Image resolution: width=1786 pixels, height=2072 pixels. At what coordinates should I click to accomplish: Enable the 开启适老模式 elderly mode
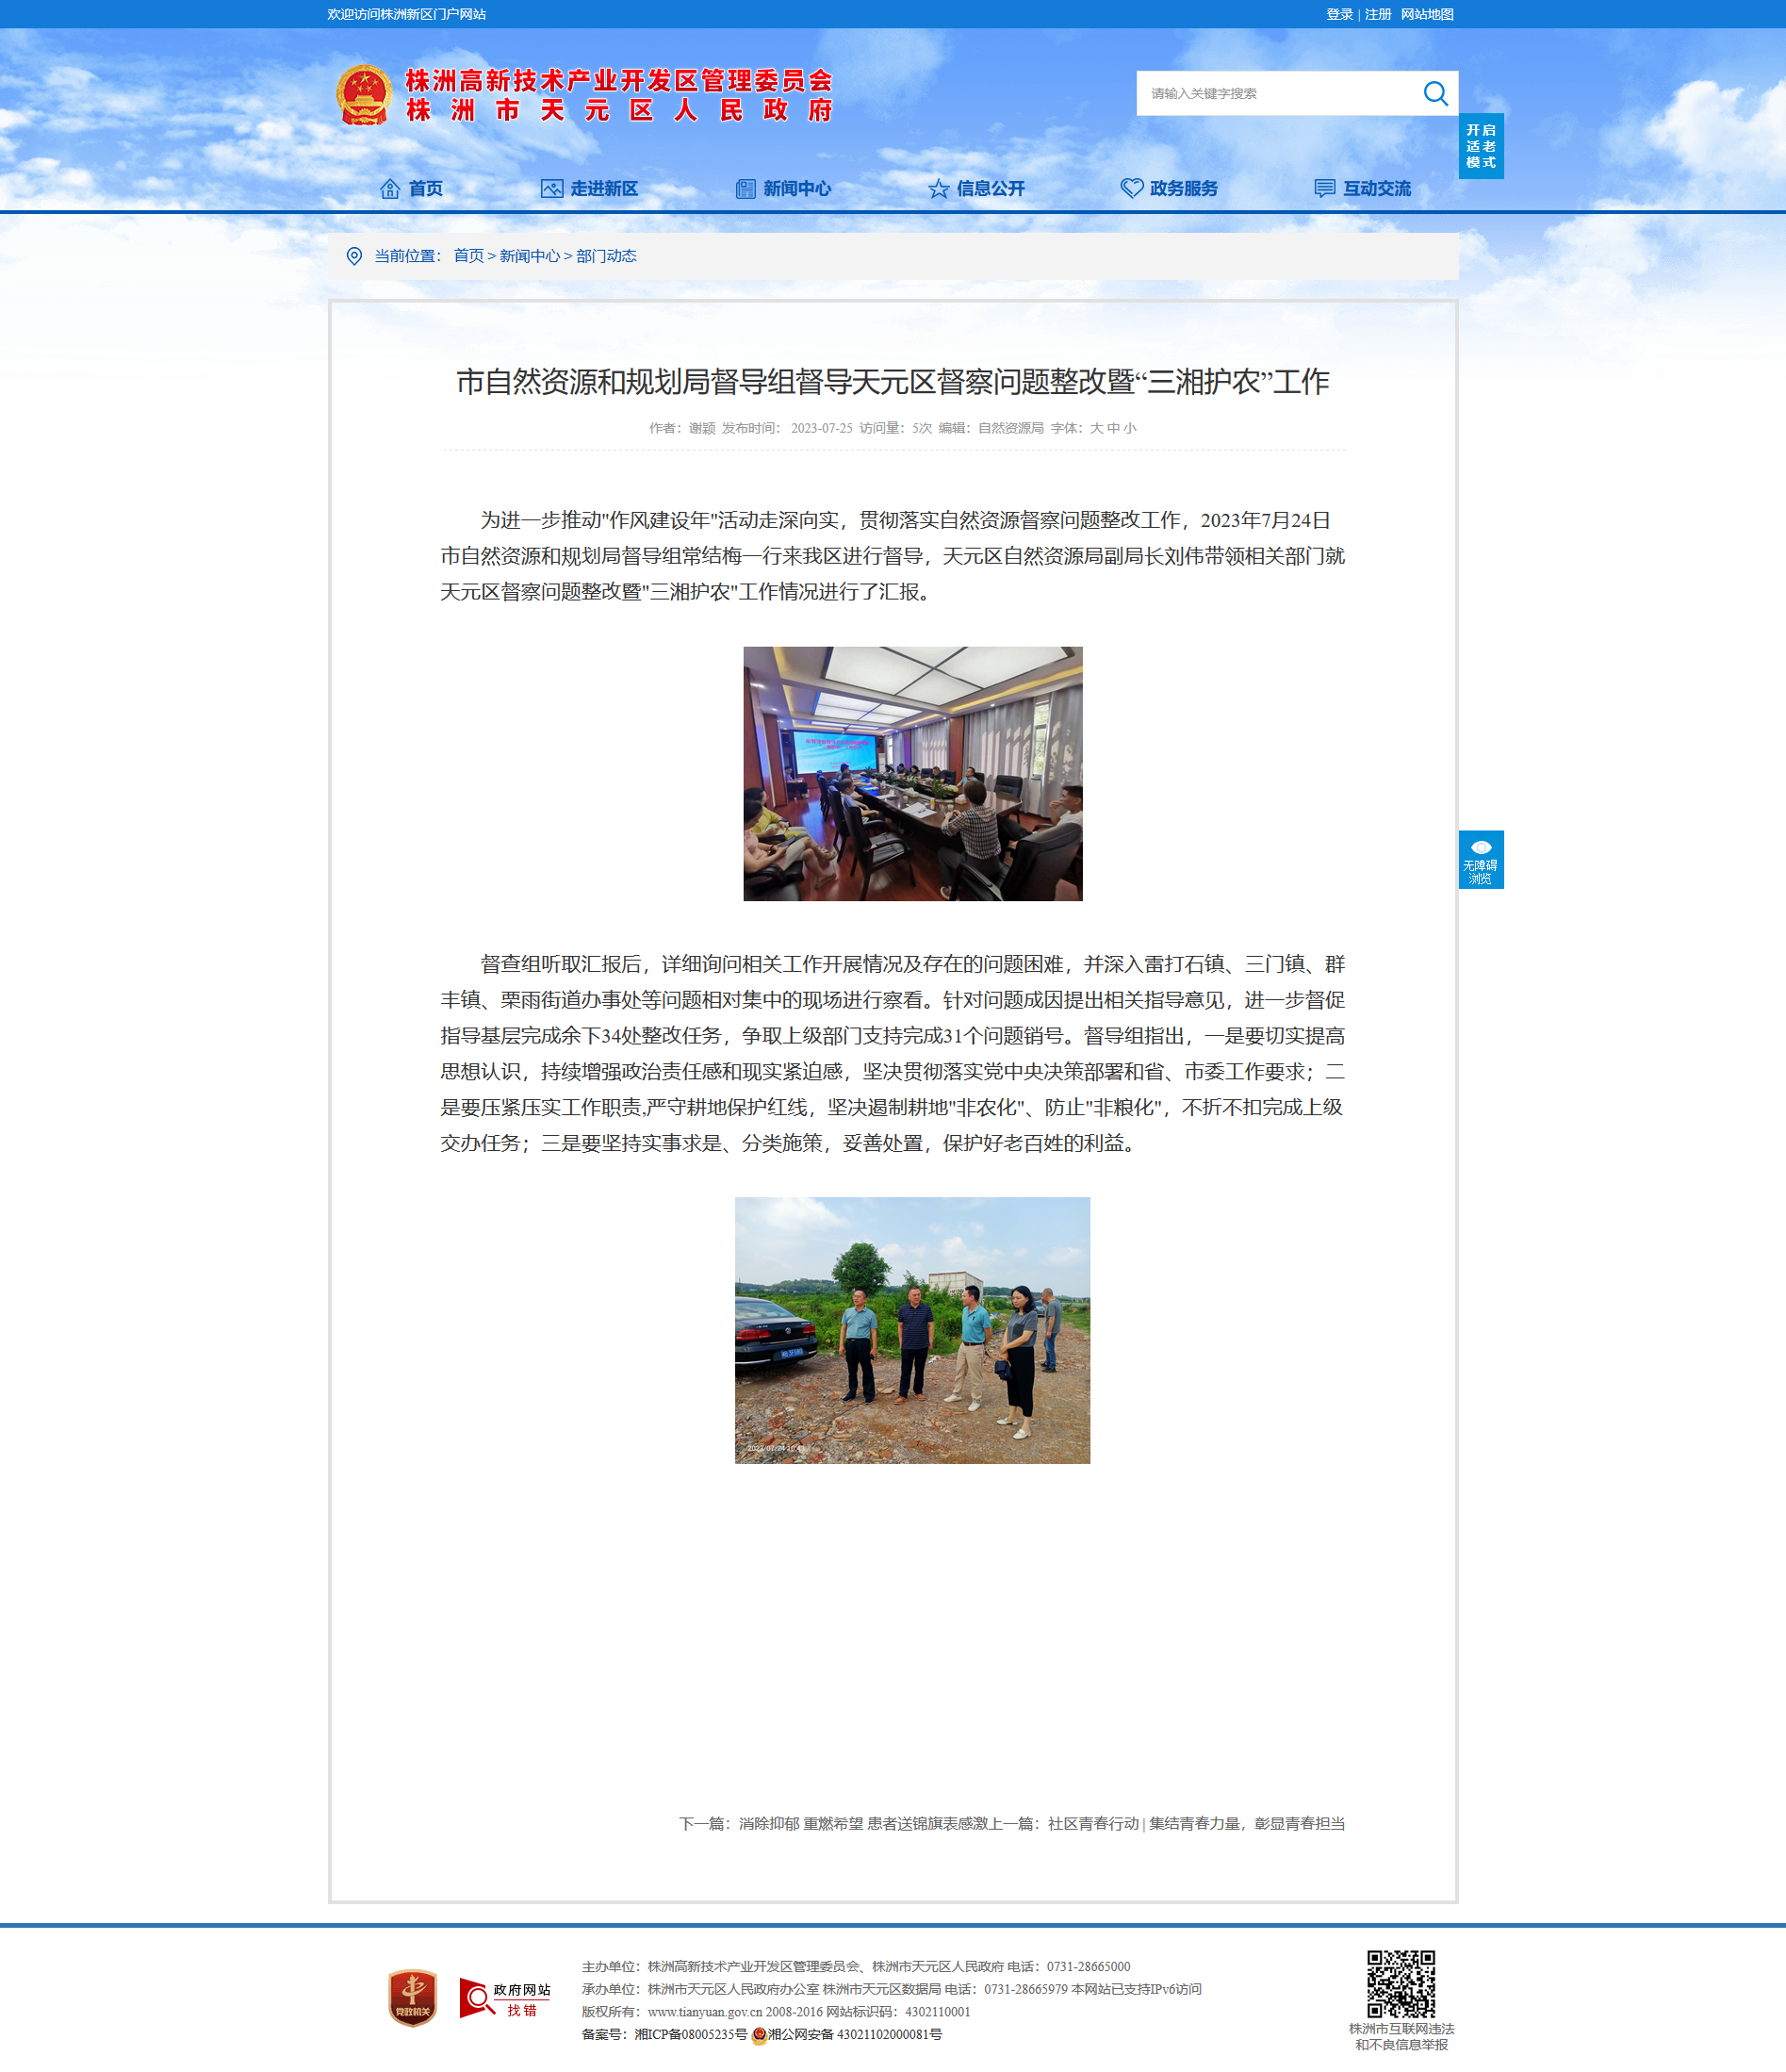[x=1481, y=146]
